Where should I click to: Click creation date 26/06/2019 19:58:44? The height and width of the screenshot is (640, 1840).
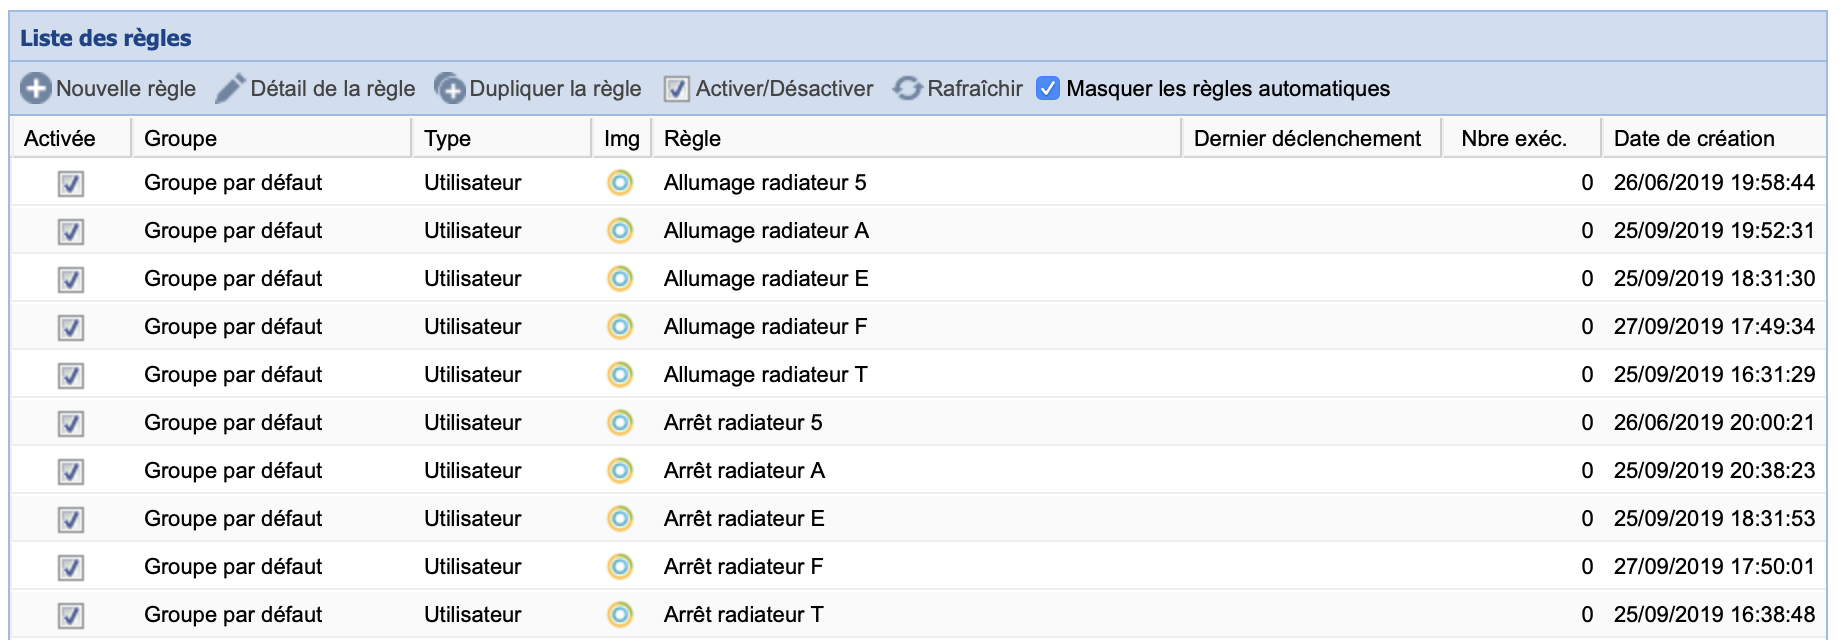(x=1714, y=182)
